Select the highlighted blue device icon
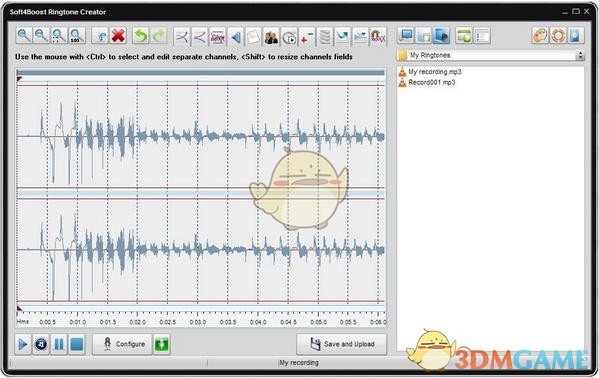Image resolution: width=599 pixels, height=378 pixels. pos(442,36)
